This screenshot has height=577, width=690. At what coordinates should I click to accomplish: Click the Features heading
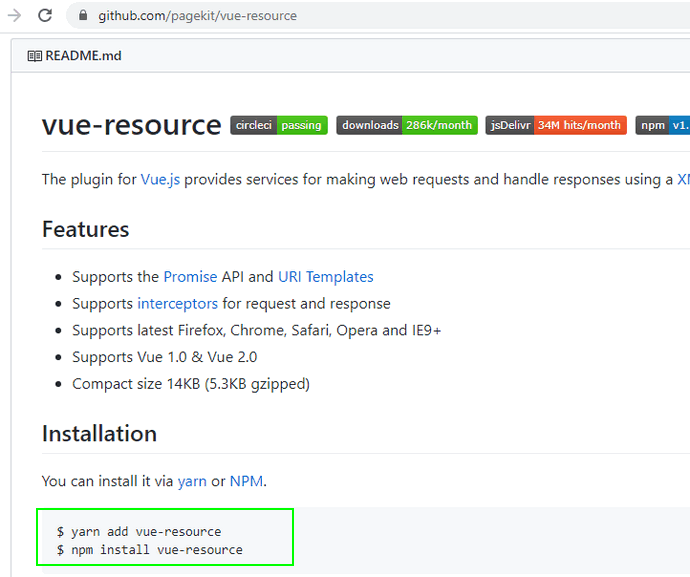(x=86, y=229)
